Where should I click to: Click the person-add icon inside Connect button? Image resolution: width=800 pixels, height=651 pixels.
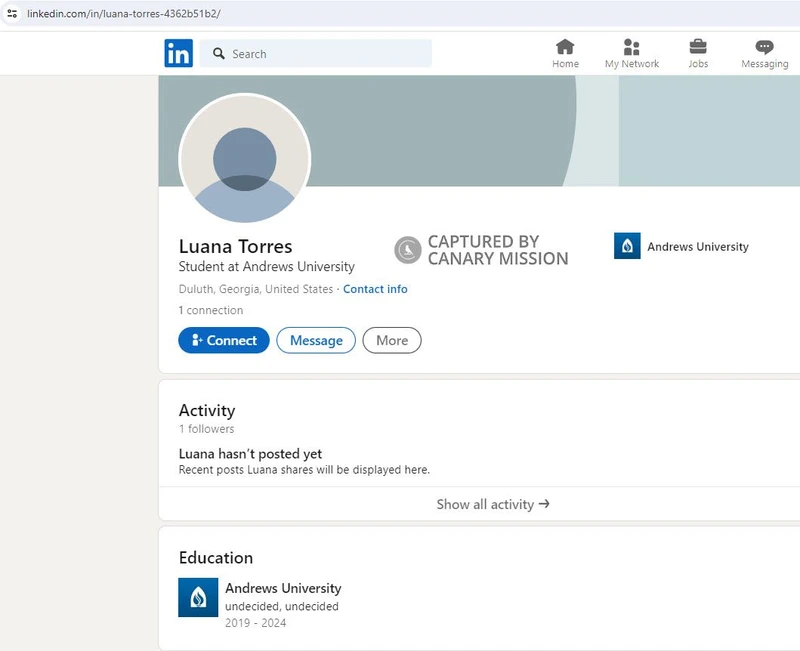[x=197, y=340]
